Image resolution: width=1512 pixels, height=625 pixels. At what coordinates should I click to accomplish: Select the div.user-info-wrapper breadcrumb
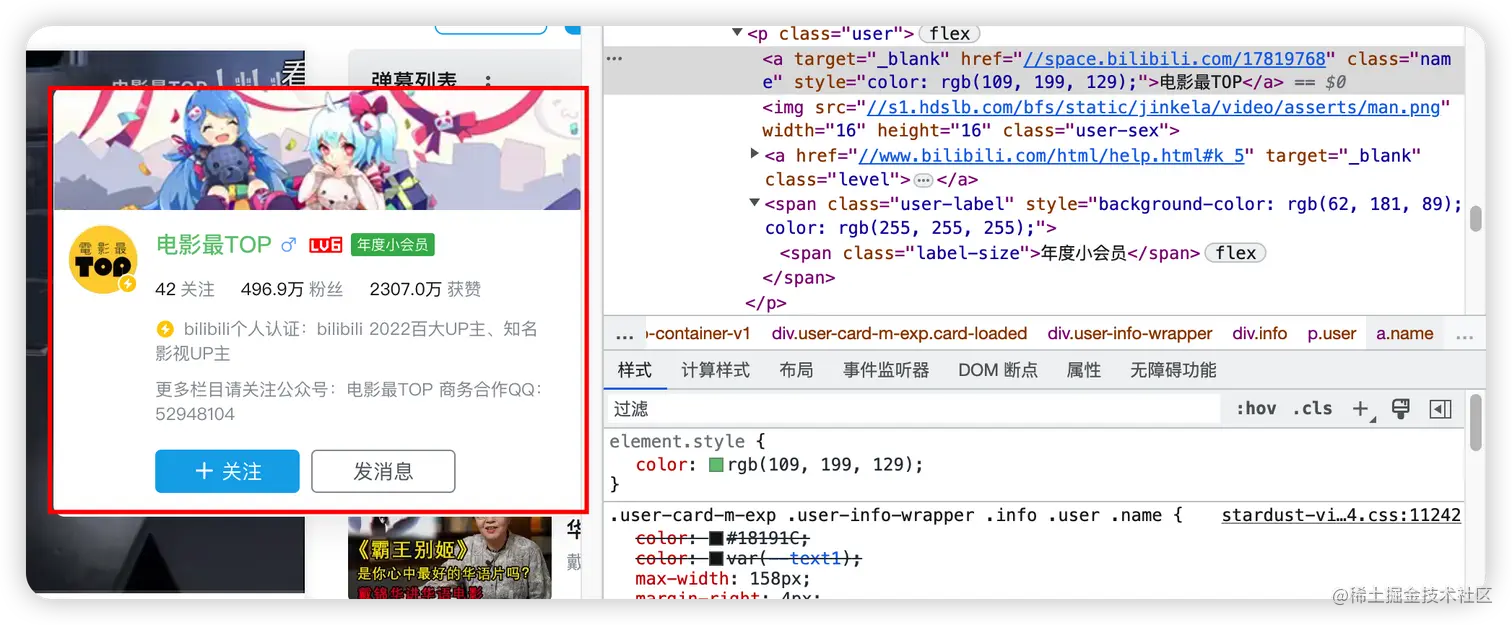pyautogui.click(x=1130, y=334)
